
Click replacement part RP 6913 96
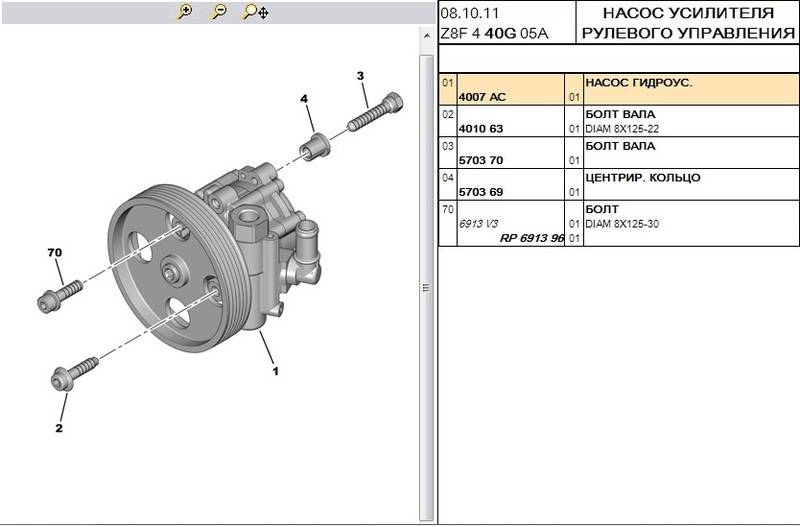coord(532,239)
